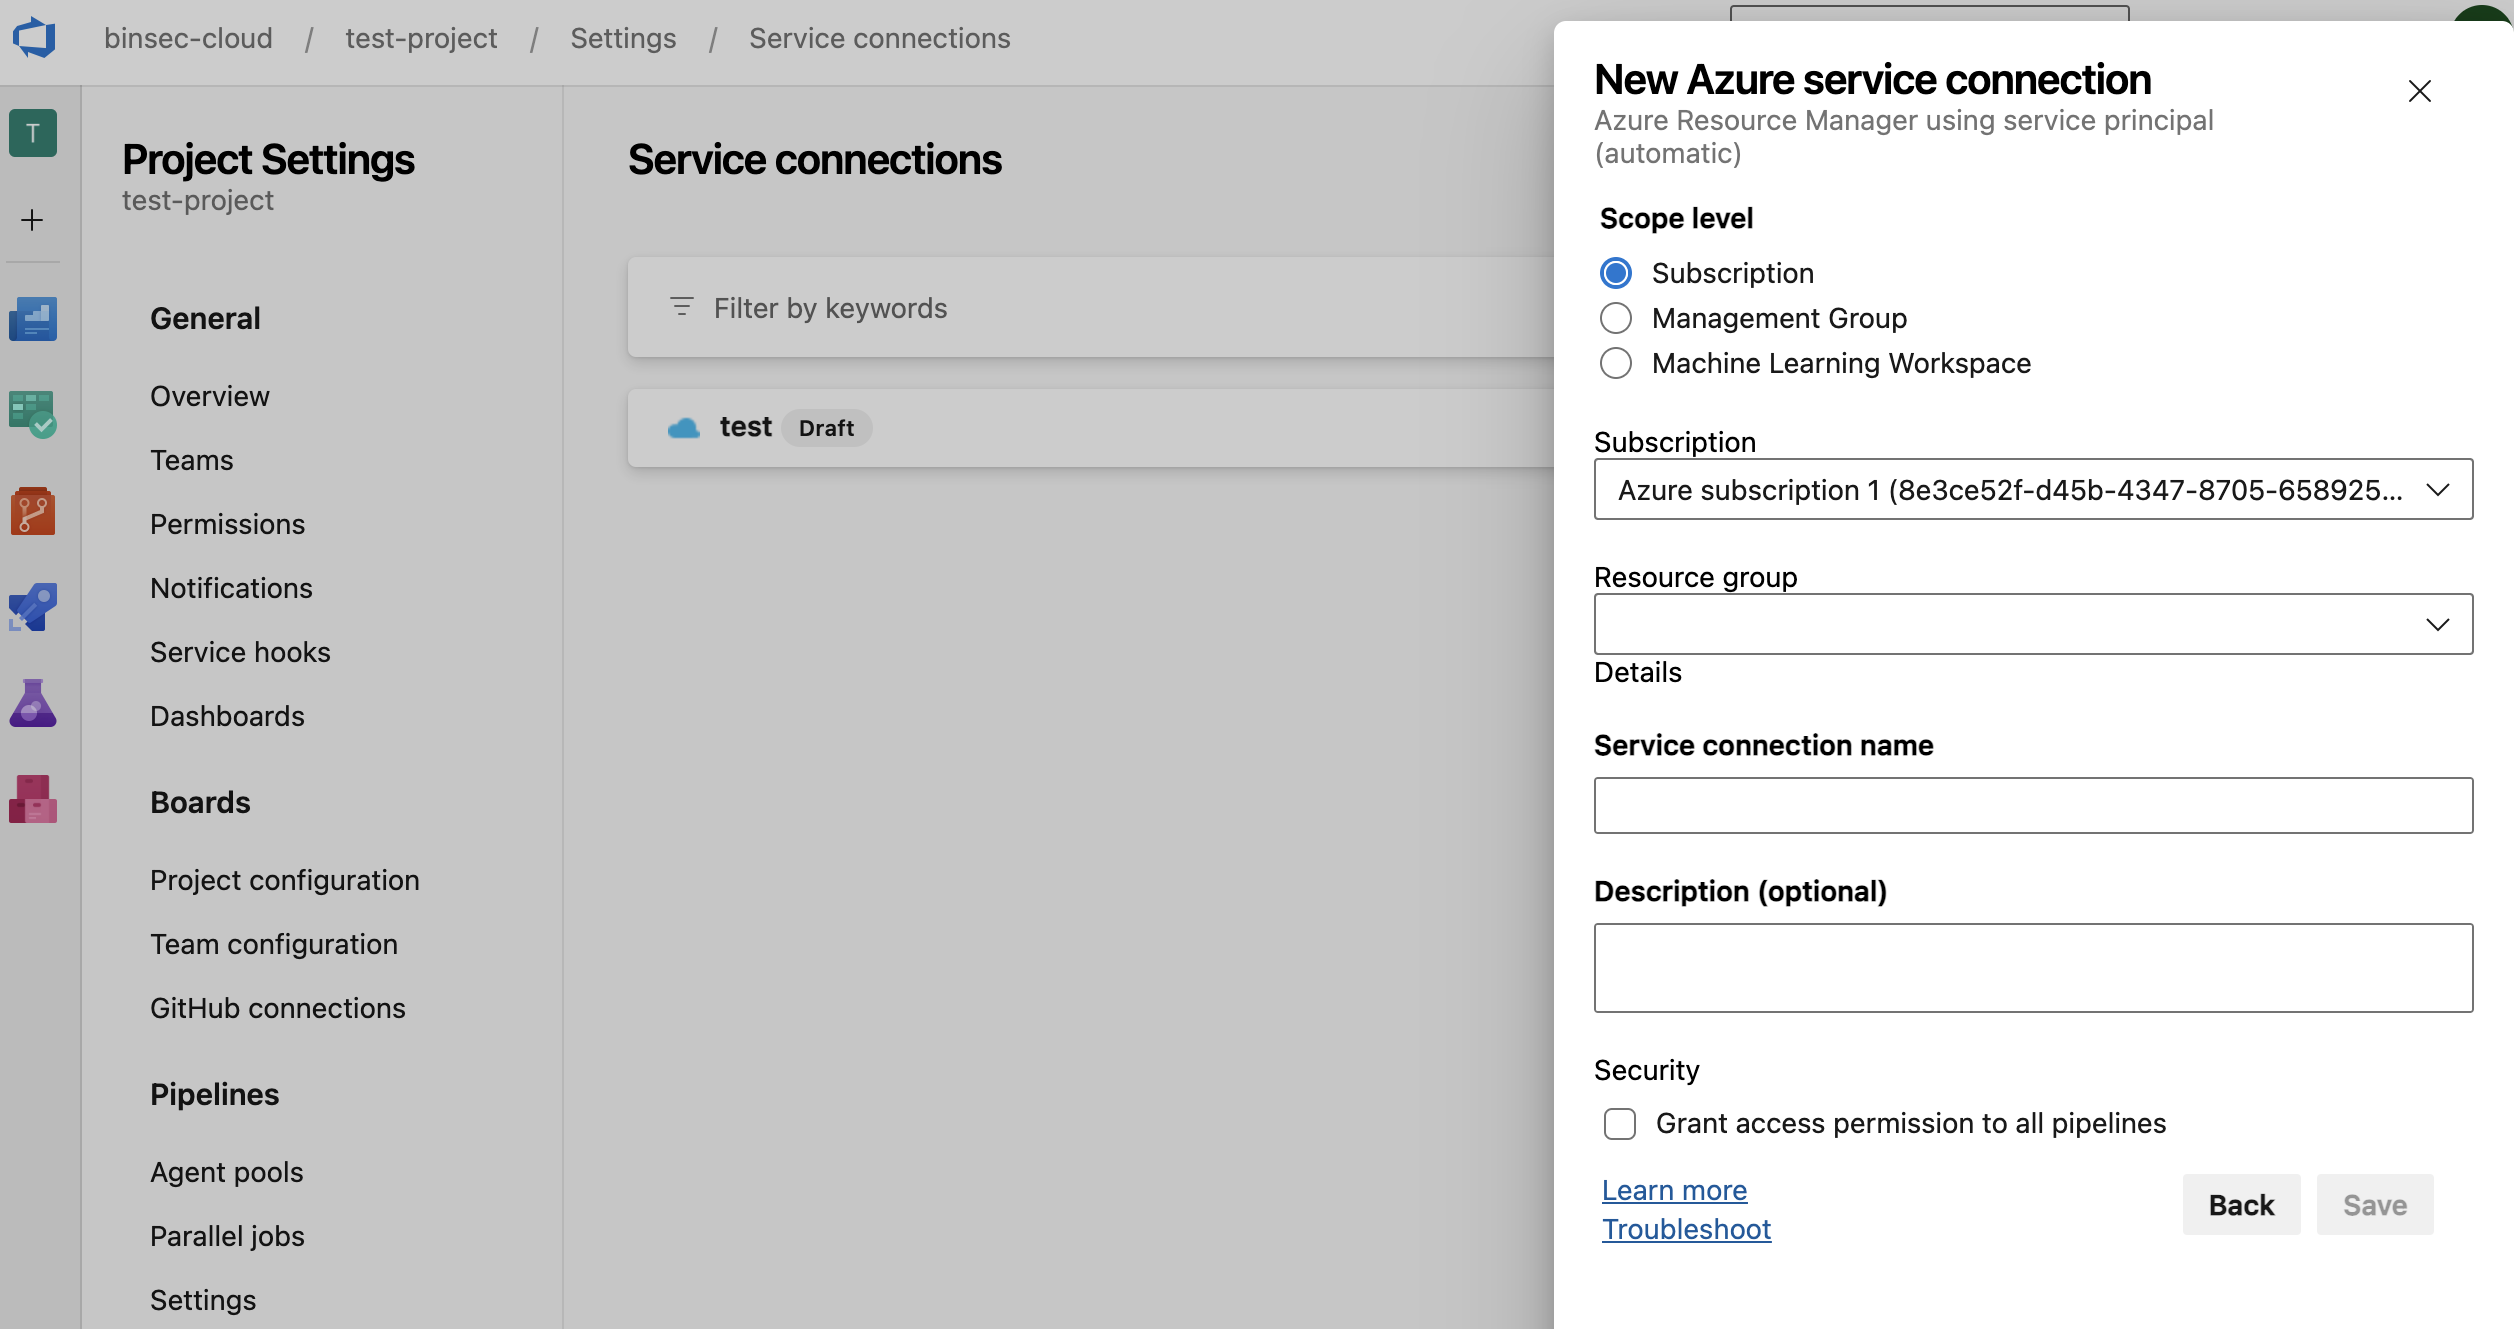Open the Subscription dropdown
This screenshot has width=2514, height=1329.
coord(2032,490)
